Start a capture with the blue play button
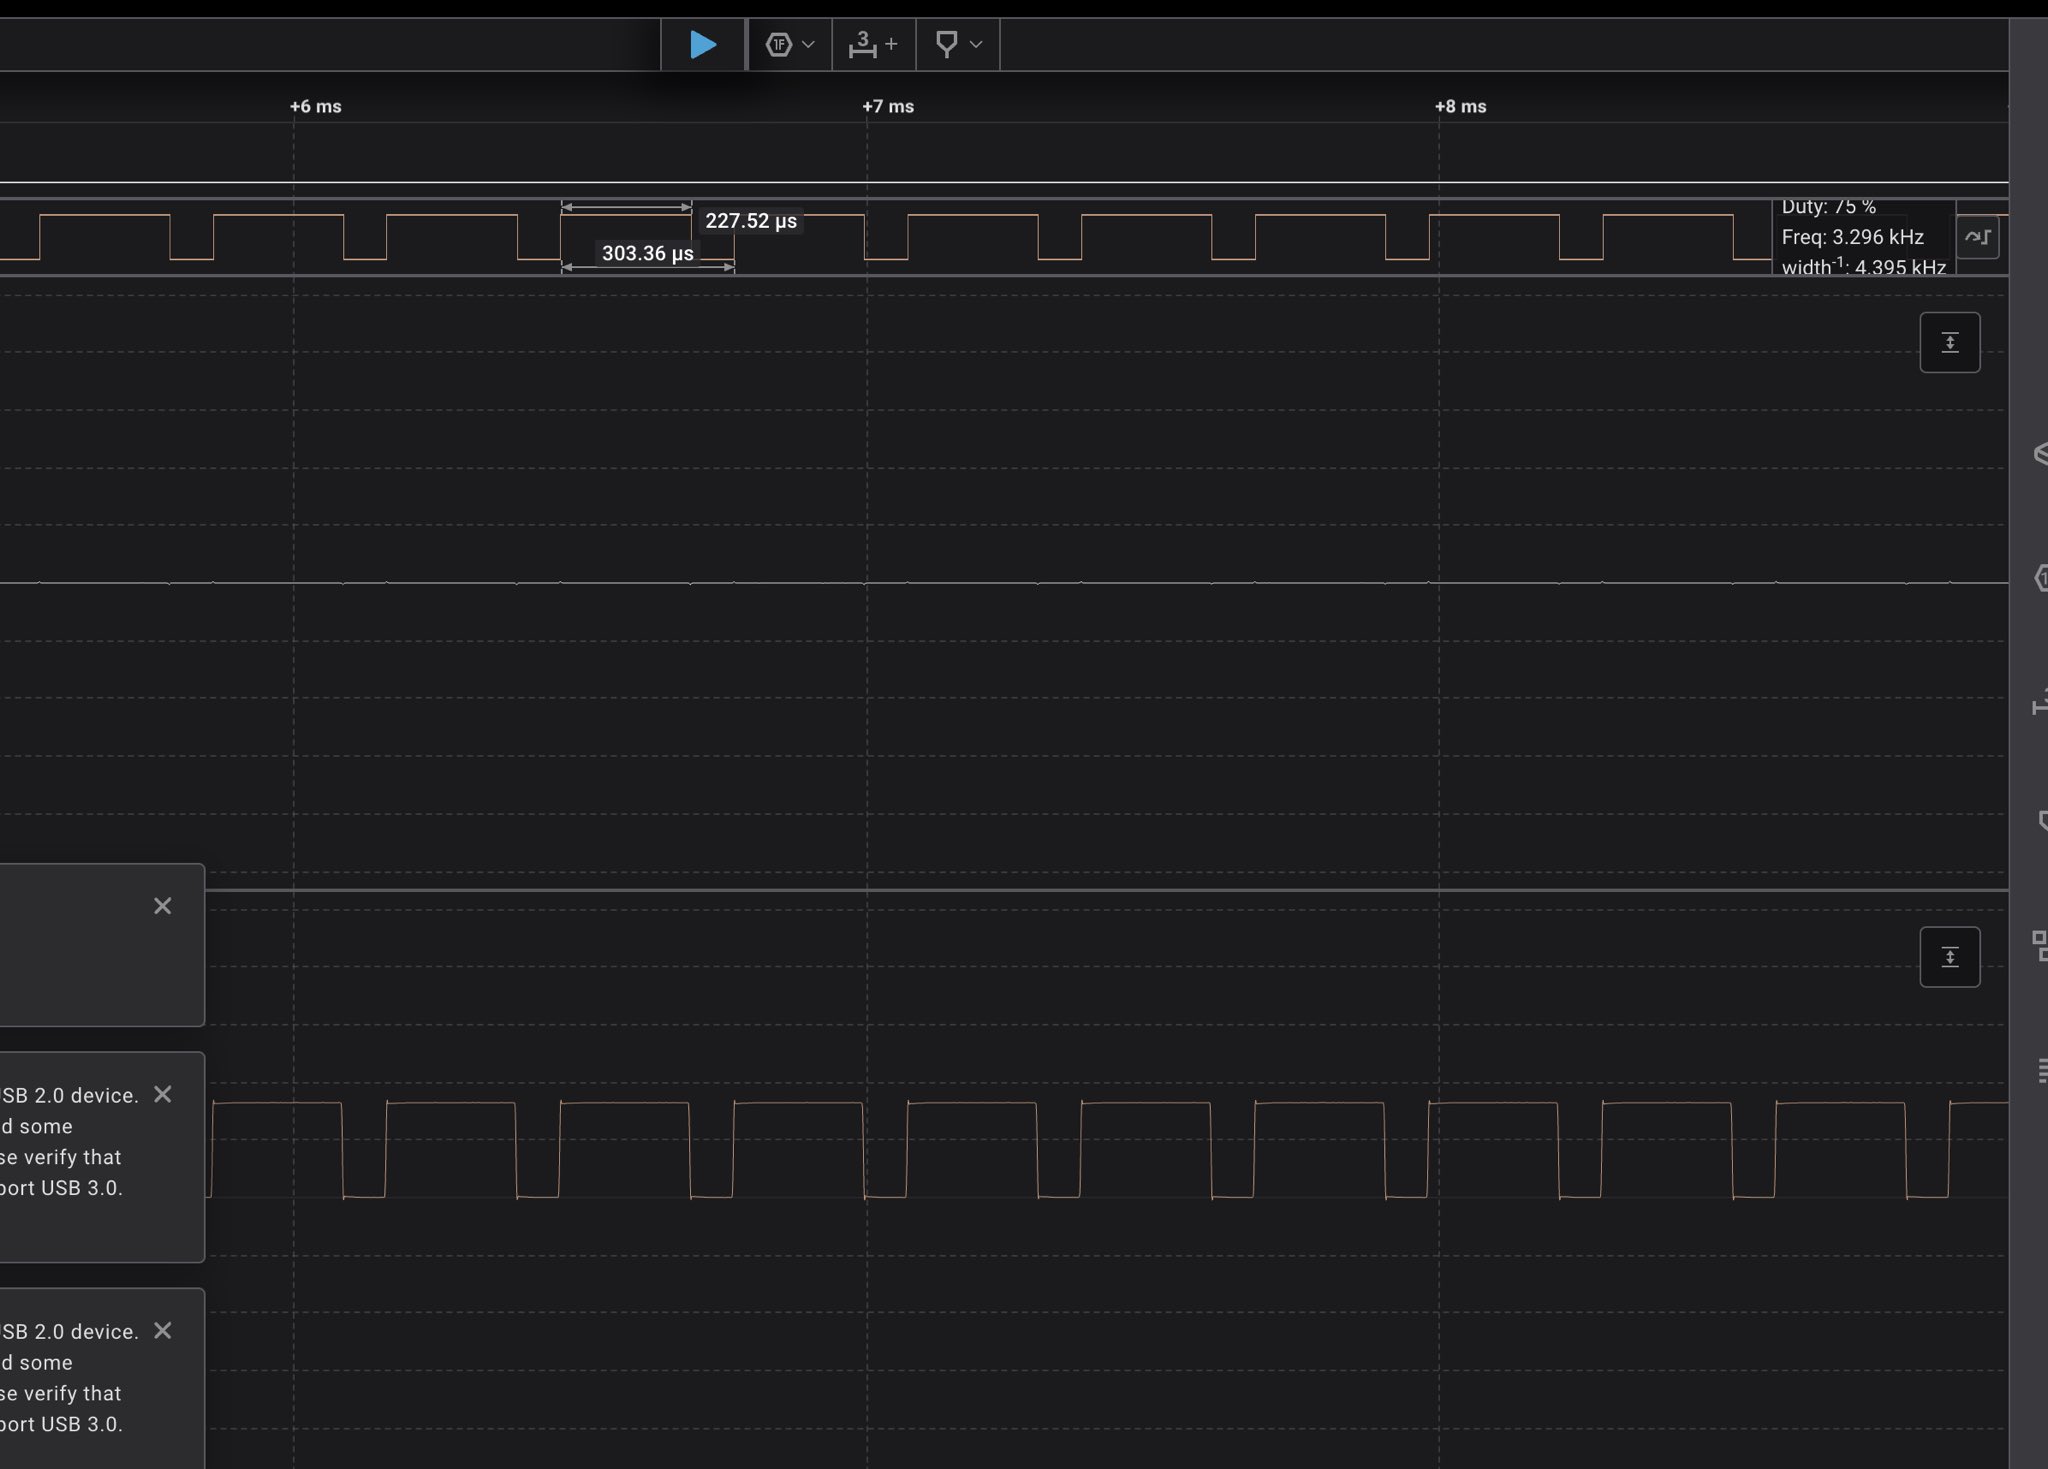The height and width of the screenshot is (1469, 2048). pyautogui.click(x=703, y=45)
